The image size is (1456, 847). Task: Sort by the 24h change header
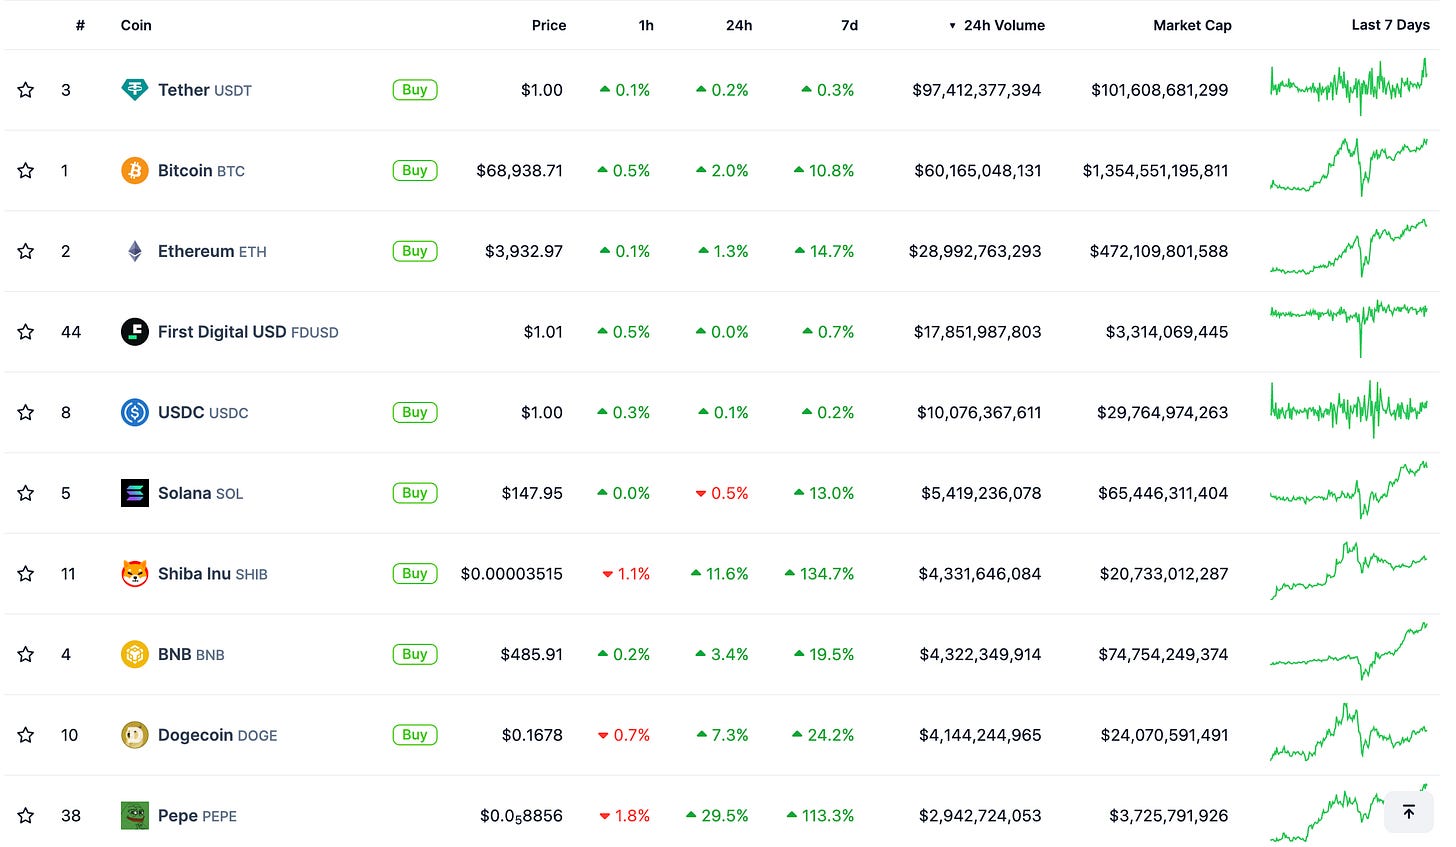coord(739,25)
